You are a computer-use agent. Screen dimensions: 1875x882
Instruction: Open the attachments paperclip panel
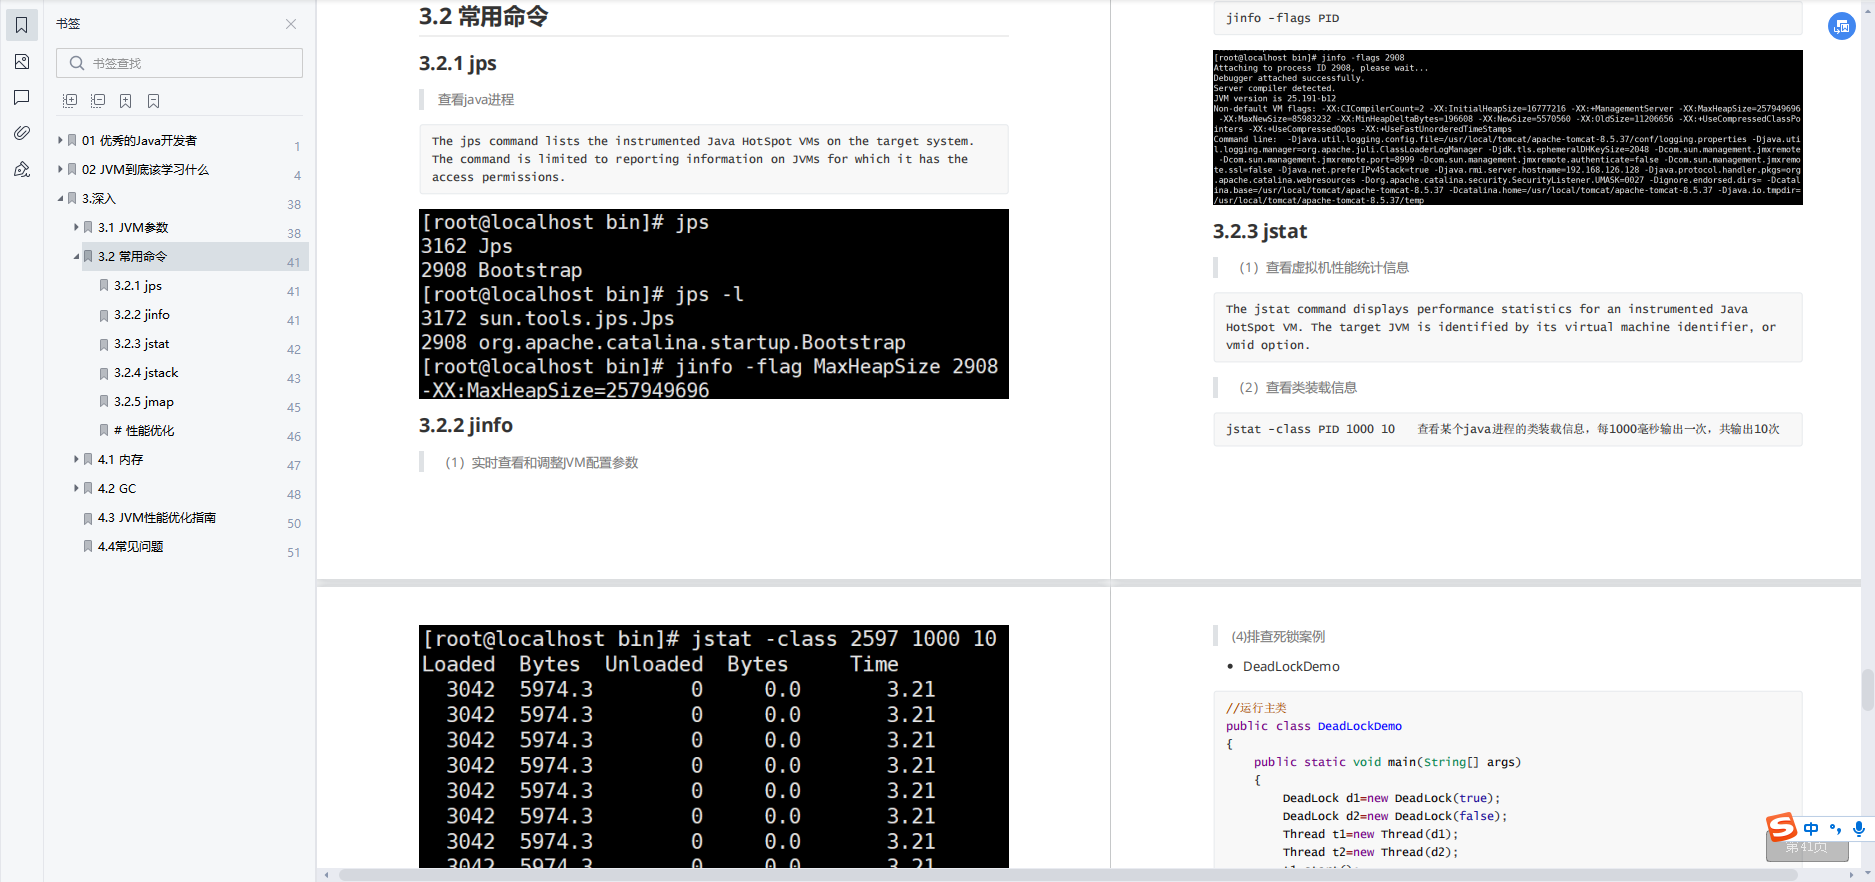[21, 133]
